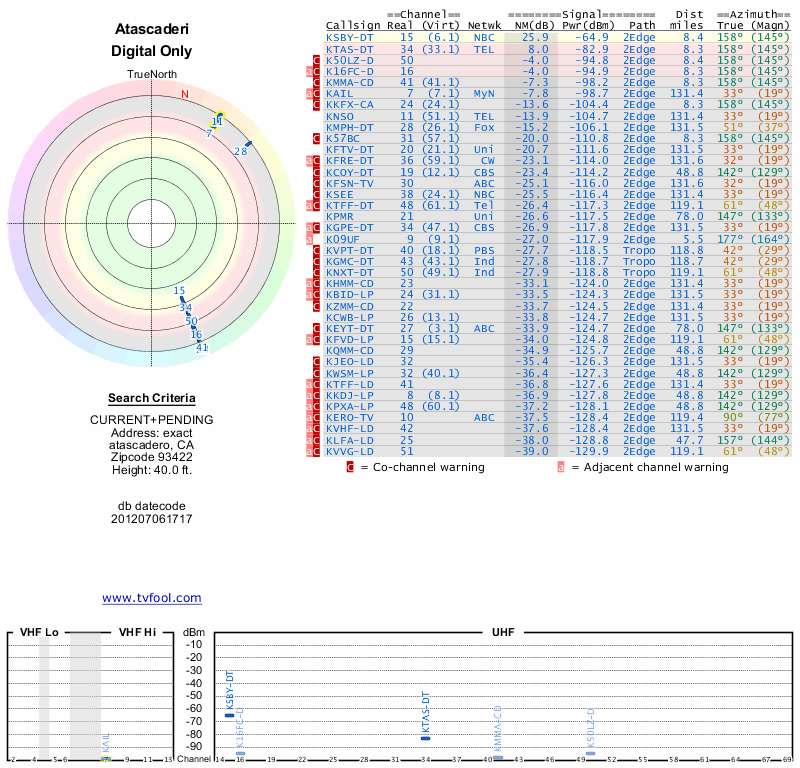
Task: Click the warning icon next to K57BC
Action: pyautogui.click(x=316, y=138)
